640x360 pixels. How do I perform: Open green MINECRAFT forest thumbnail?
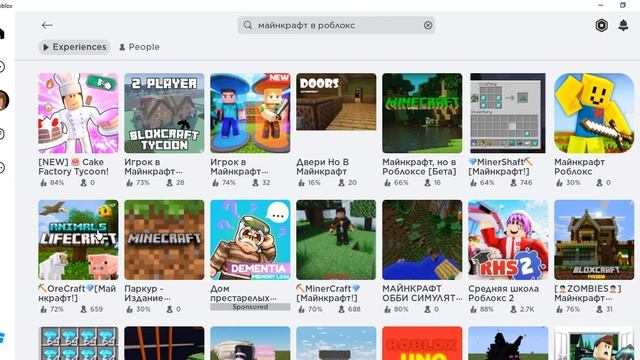(x=422, y=113)
